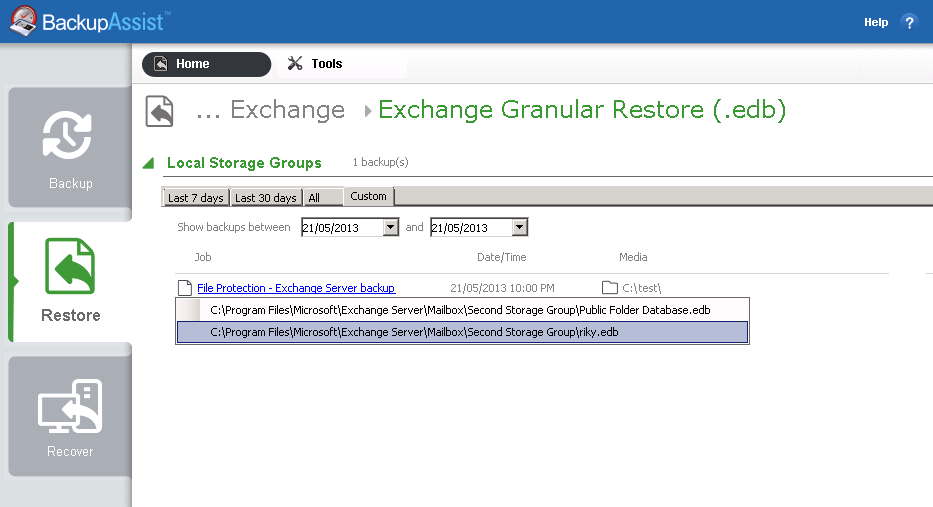Open the start date dropdown arrow
Screen dimensions: 933x507
pos(390,227)
